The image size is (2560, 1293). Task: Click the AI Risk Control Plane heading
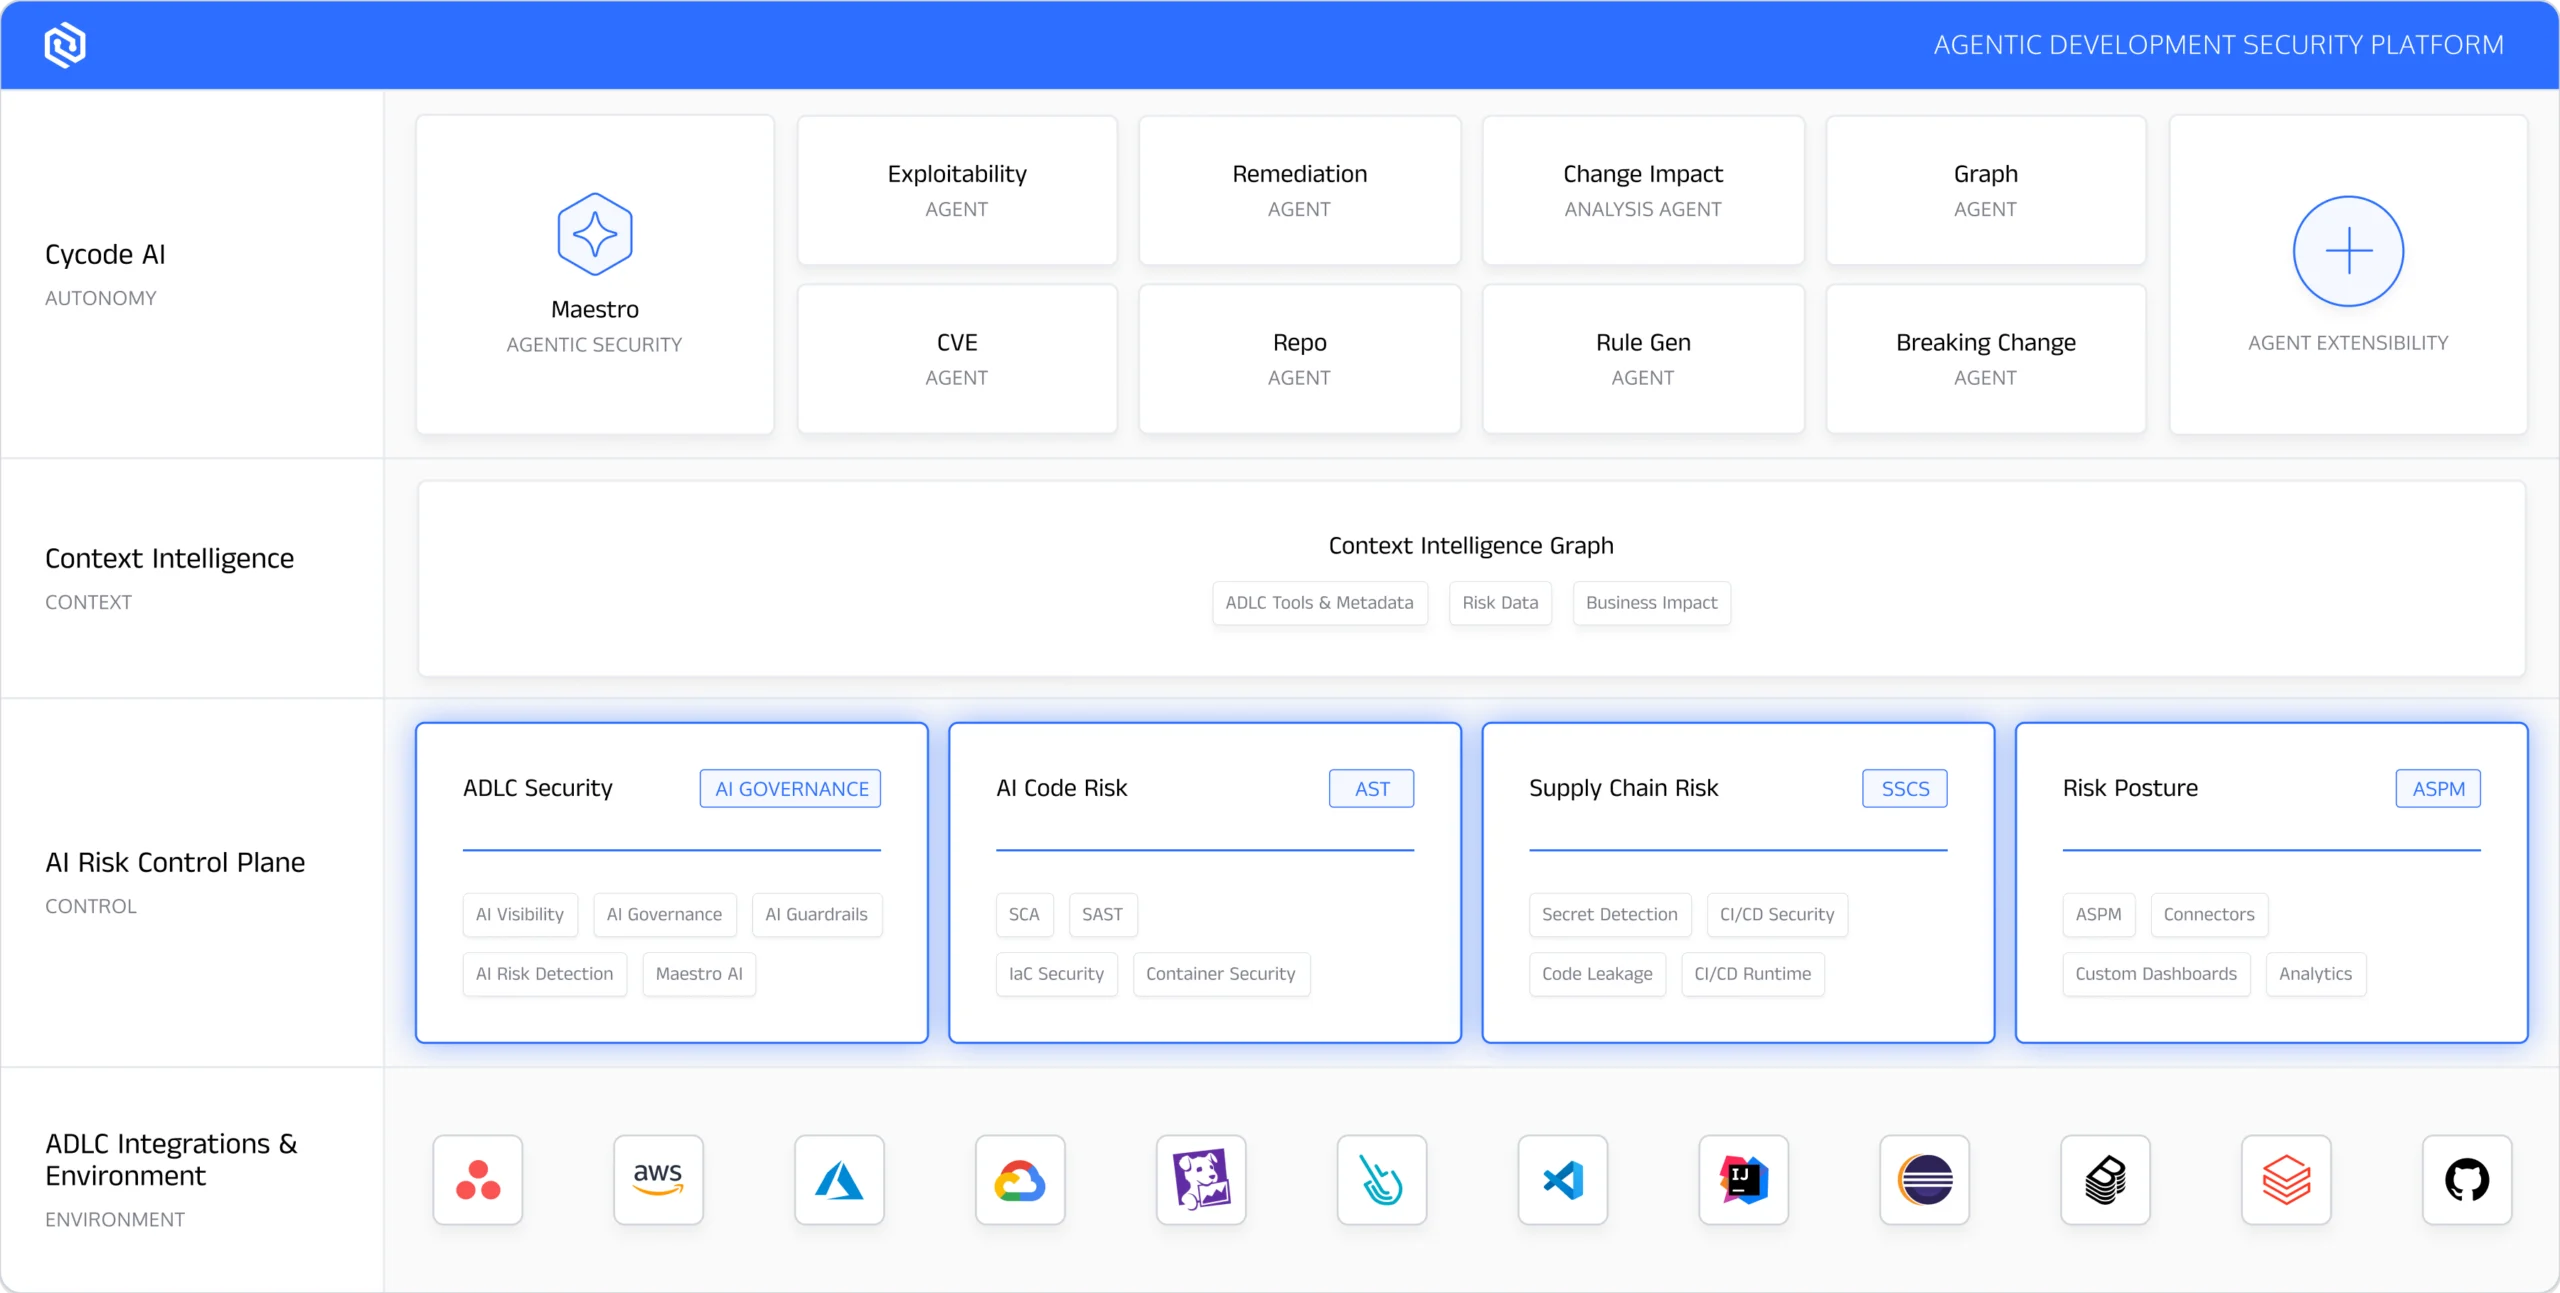[175, 862]
